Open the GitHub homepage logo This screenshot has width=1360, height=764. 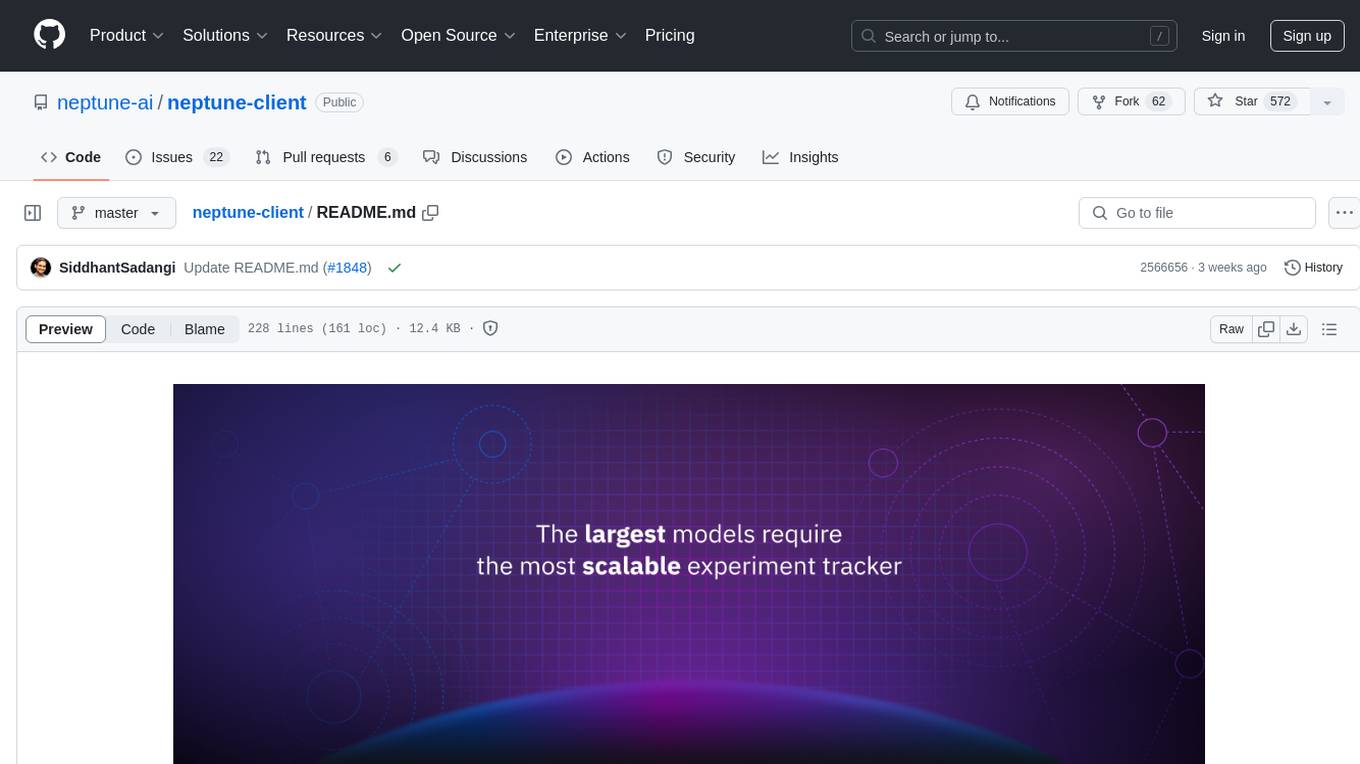49,35
